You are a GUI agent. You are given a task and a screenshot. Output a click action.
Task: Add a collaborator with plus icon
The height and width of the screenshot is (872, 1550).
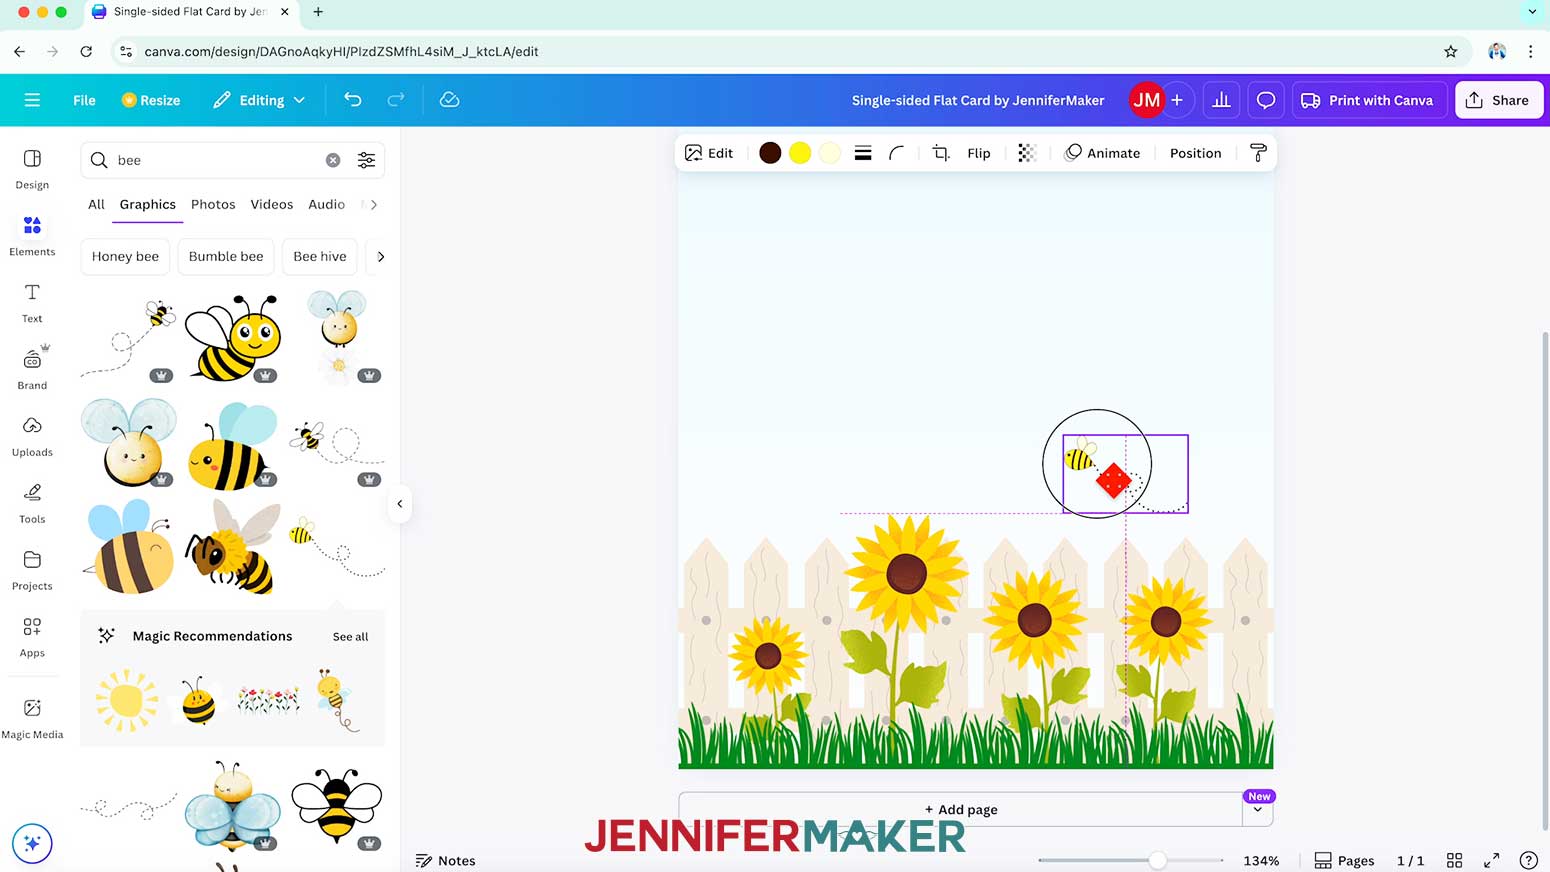(x=1177, y=100)
